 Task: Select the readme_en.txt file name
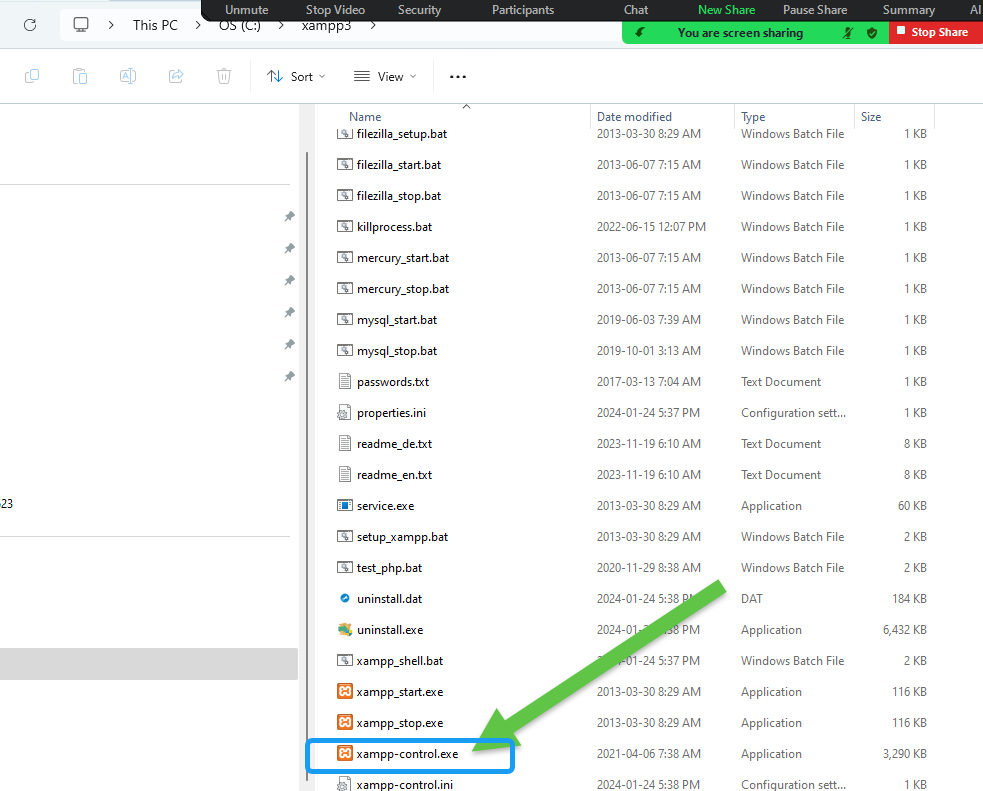click(394, 474)
